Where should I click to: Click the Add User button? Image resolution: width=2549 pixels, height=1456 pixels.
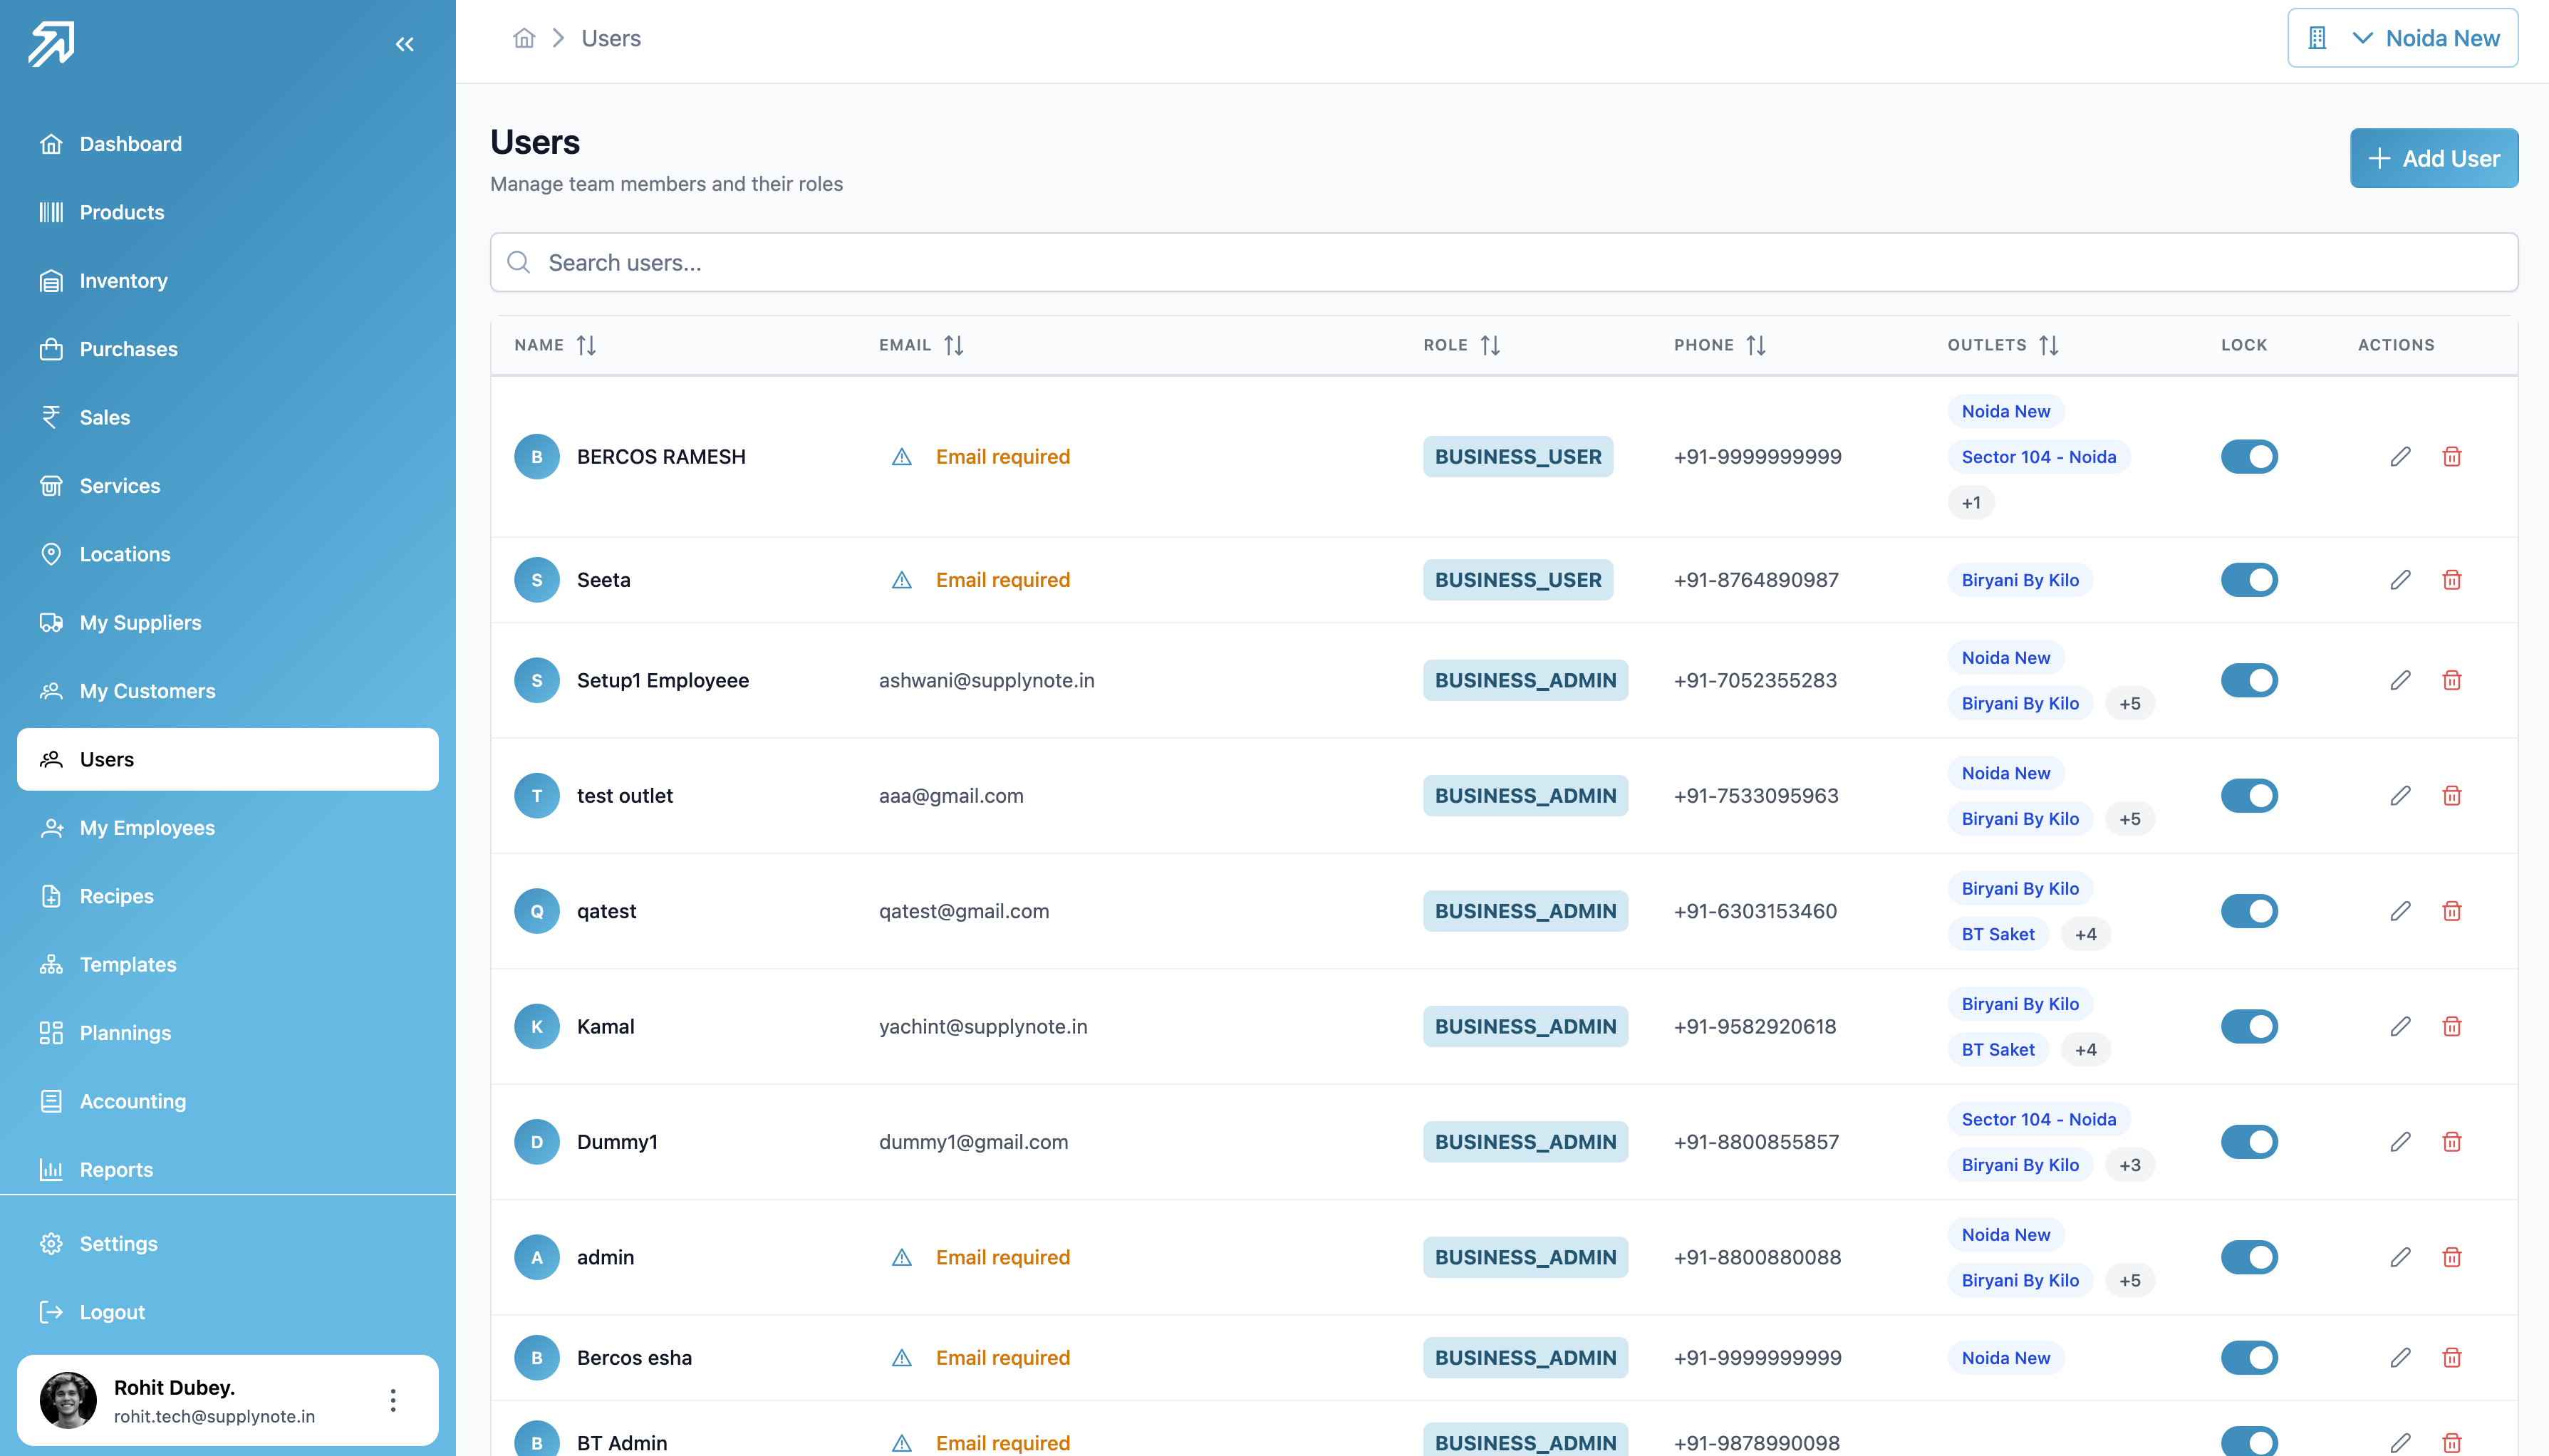point(2434,158)
